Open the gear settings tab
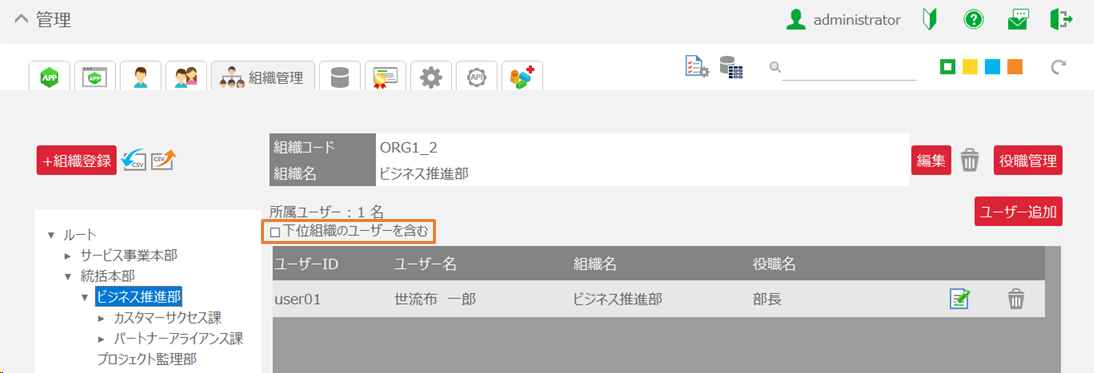The image size is (1094, 373). click(430, 77)
